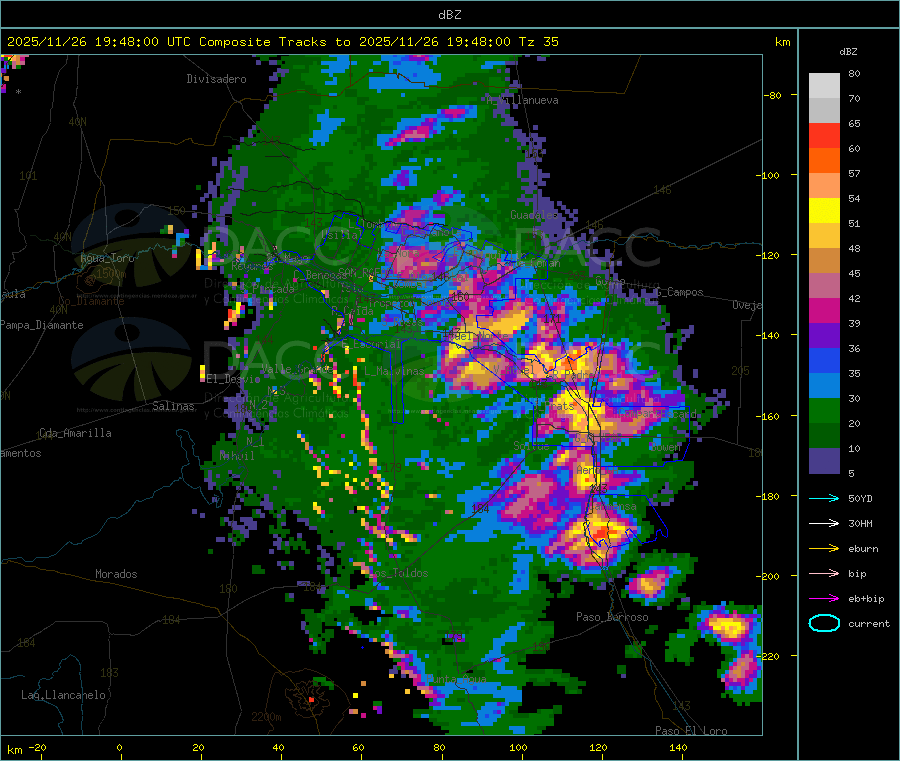
Task: Click the Paso_Barroso map label
Action: tap(612, 617)
